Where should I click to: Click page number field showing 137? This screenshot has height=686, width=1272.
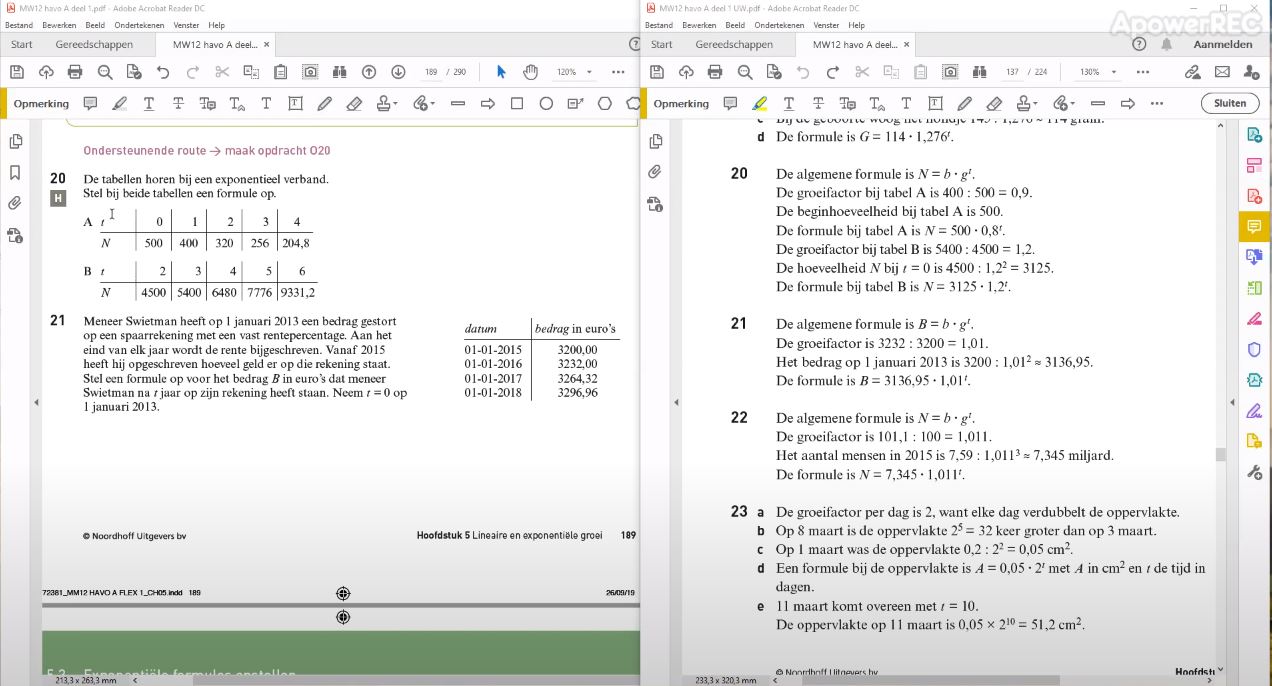1012,72
